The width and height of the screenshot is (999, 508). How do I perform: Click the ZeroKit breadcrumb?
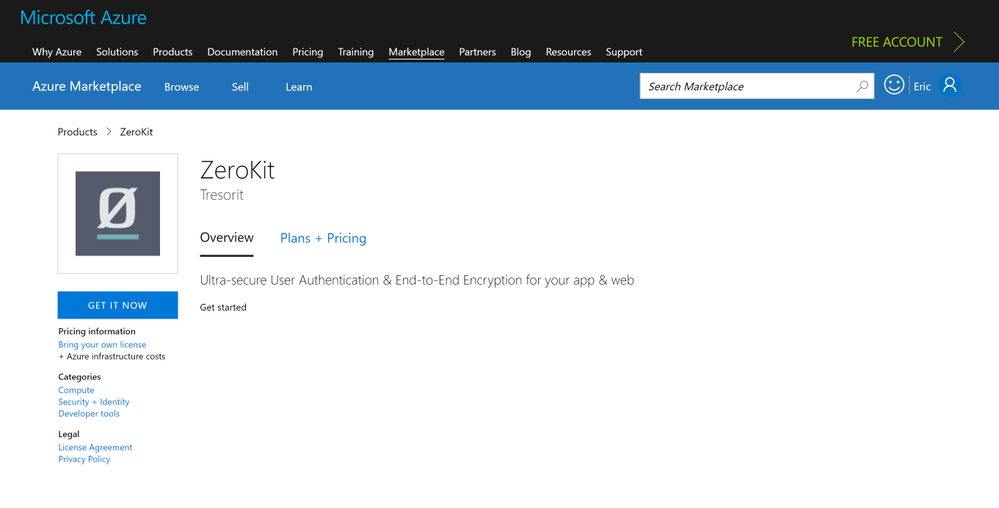click(x=136, y=132)
